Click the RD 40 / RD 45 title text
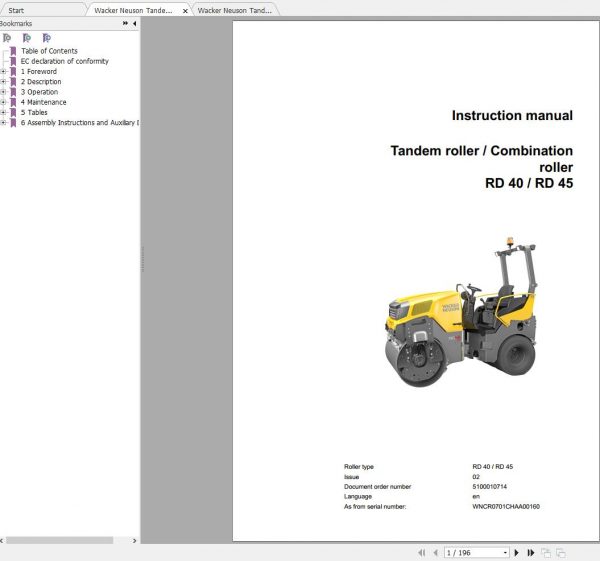The width and height of the screenshot is (600, 561). 529,183
